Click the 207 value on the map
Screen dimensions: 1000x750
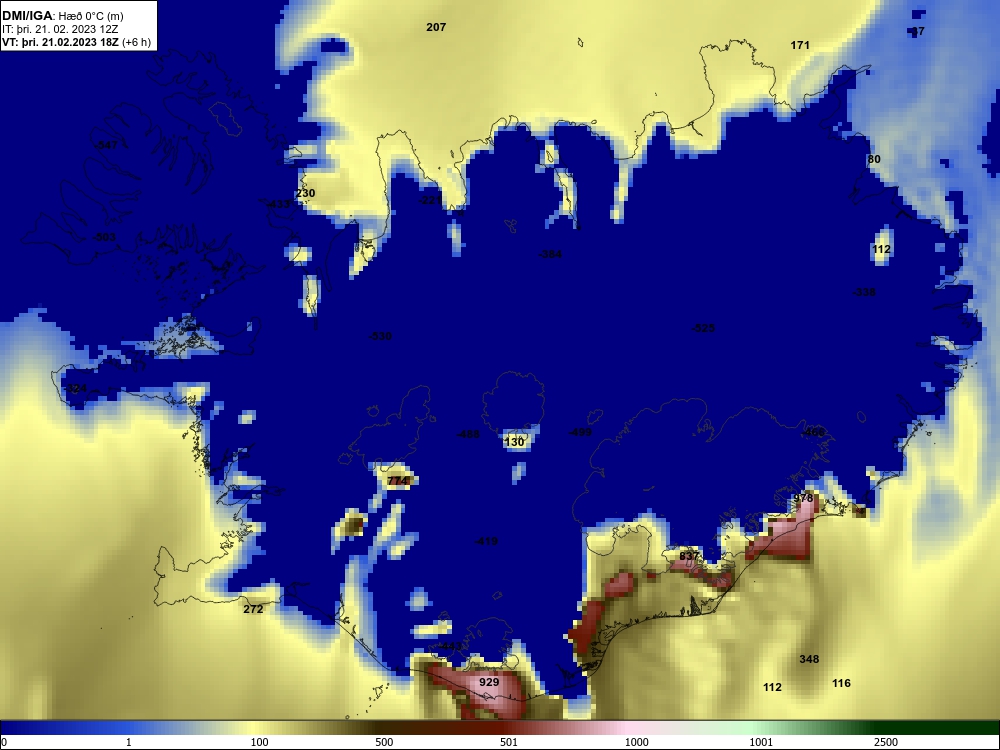(x=436, y=27)
